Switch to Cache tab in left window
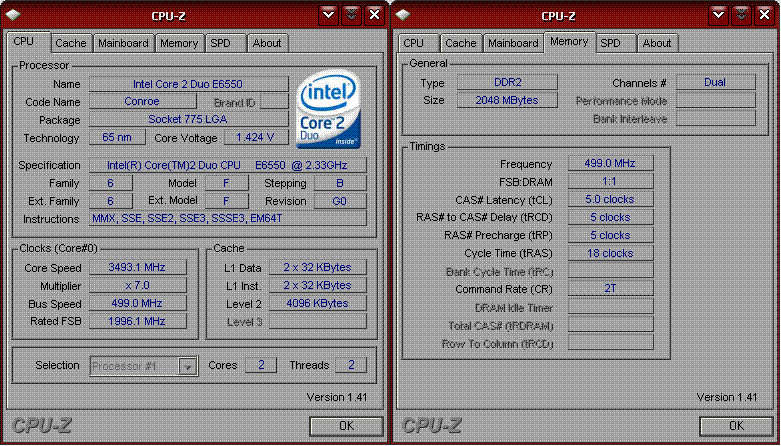Image resolution: width=781 pixels, height=446 pixels. [x=71, y=43]
